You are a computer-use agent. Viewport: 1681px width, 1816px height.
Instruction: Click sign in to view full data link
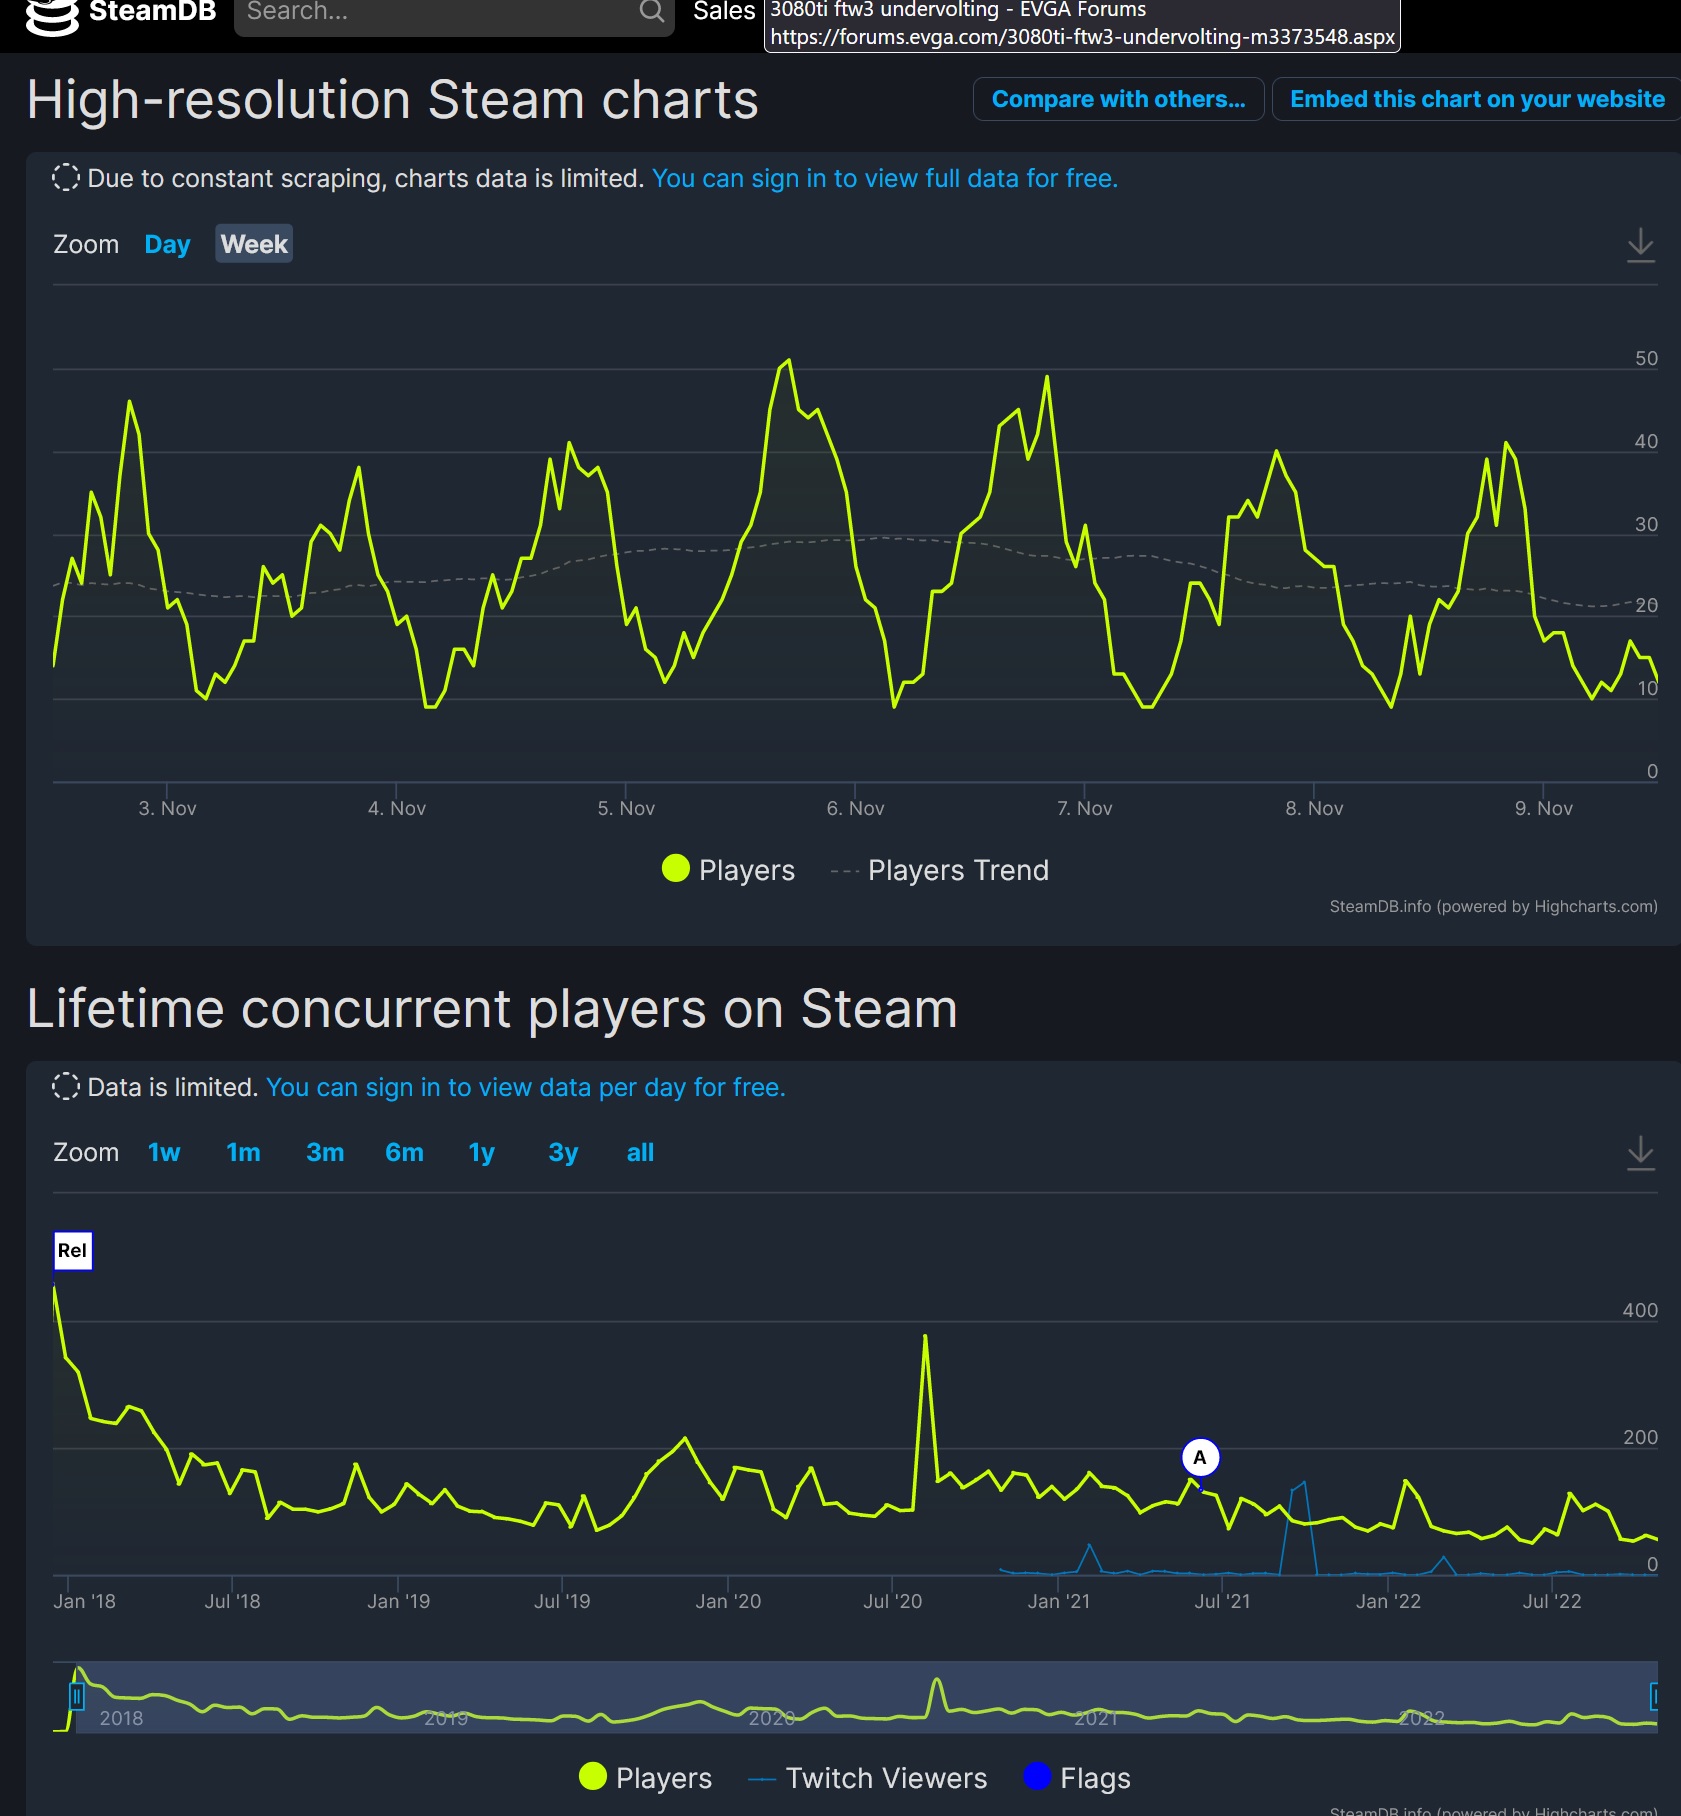(884, 179)
